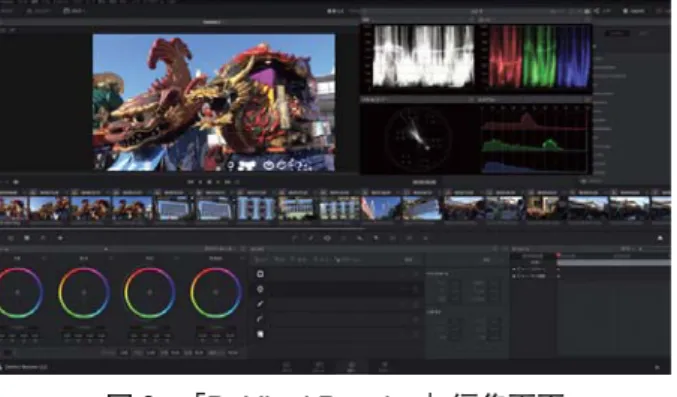Select the first building clip thumbnail
The width and height of the screenshot is (677, 397).
173,208
